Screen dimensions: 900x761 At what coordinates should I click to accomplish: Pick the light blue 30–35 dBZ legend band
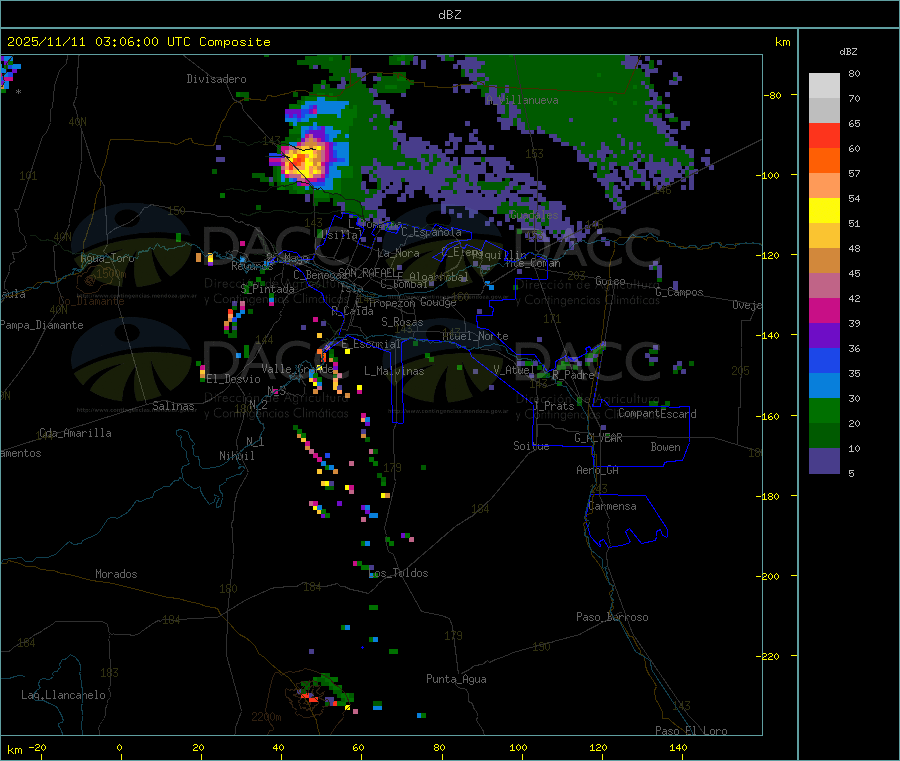[x=824, y=386]
